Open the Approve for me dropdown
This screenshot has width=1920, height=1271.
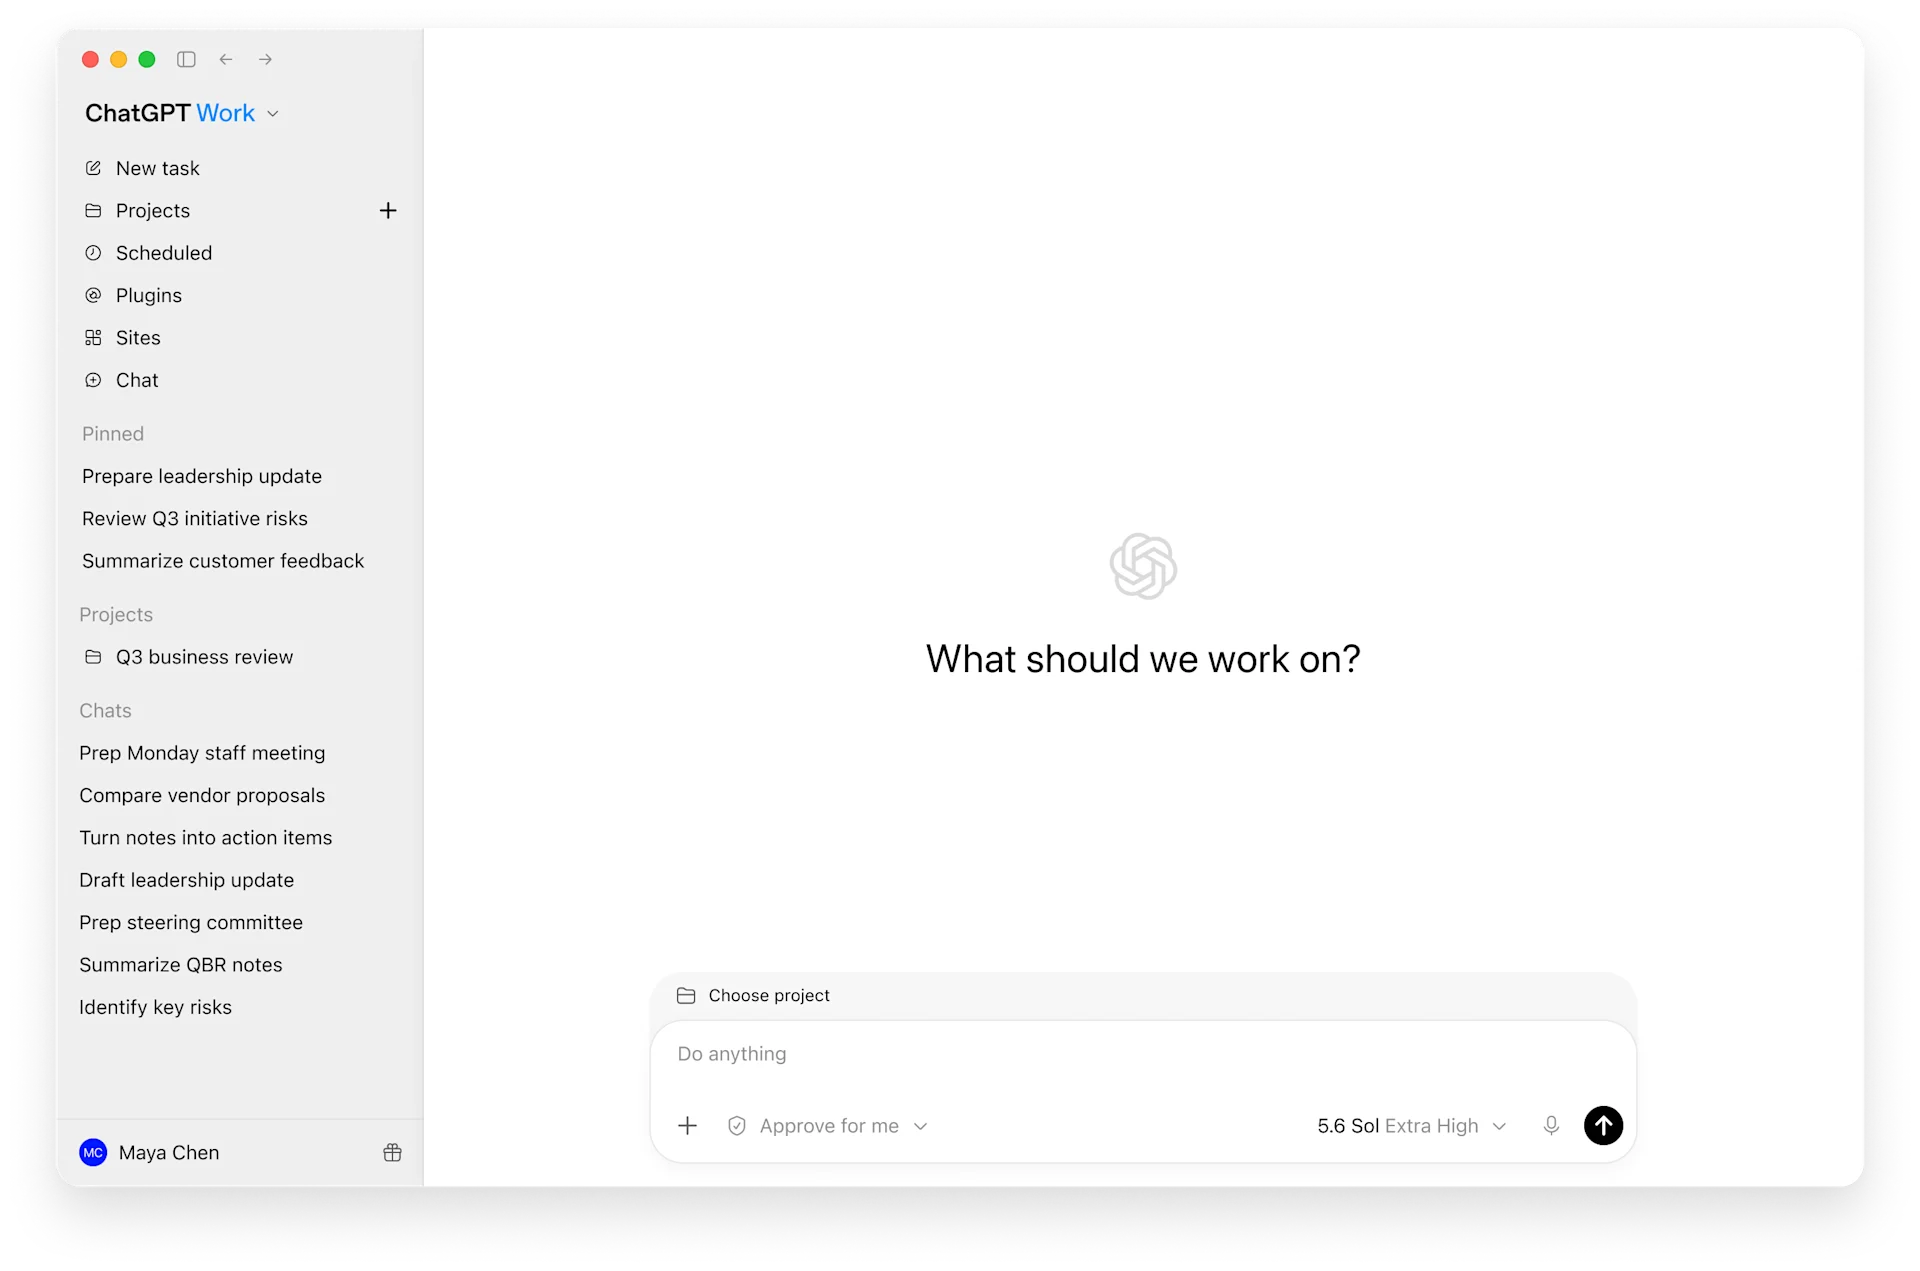pyautogui.click(x=828, y=1126)
